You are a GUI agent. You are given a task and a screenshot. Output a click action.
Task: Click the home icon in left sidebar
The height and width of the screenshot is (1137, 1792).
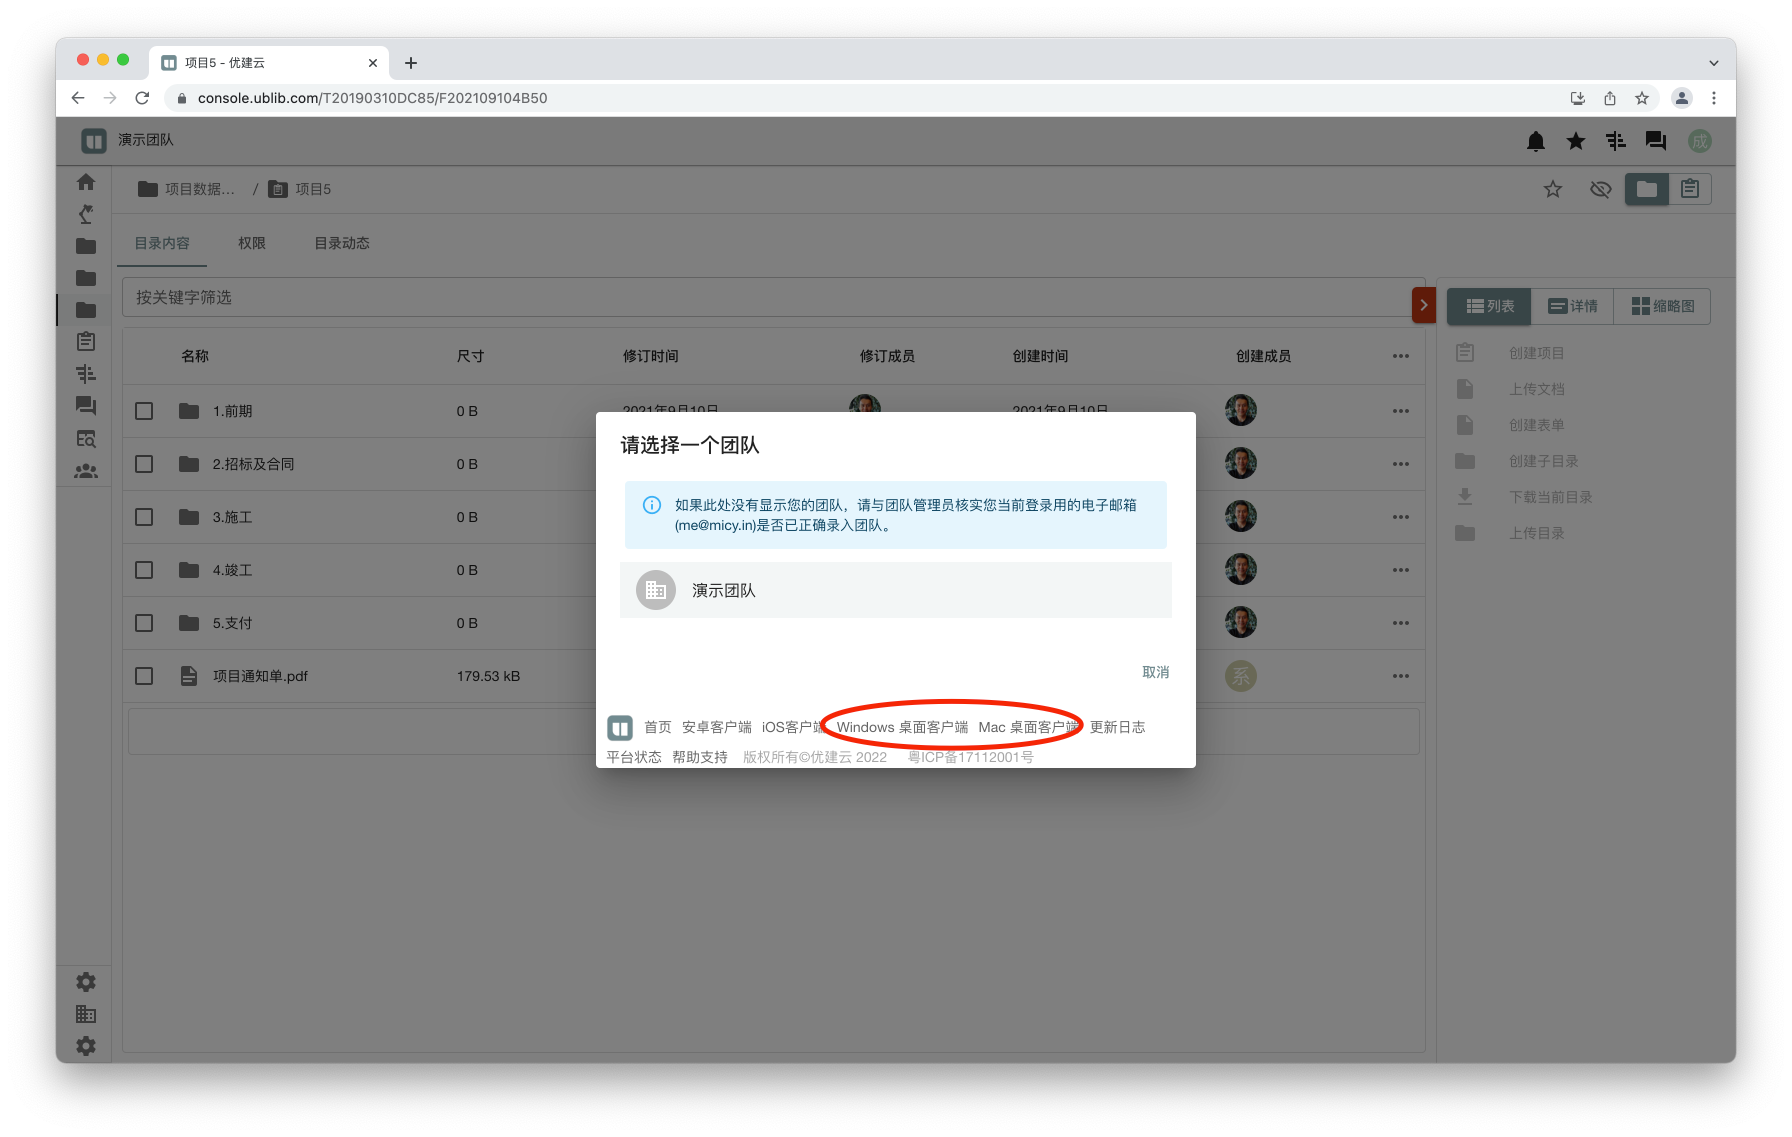(86, 182)
